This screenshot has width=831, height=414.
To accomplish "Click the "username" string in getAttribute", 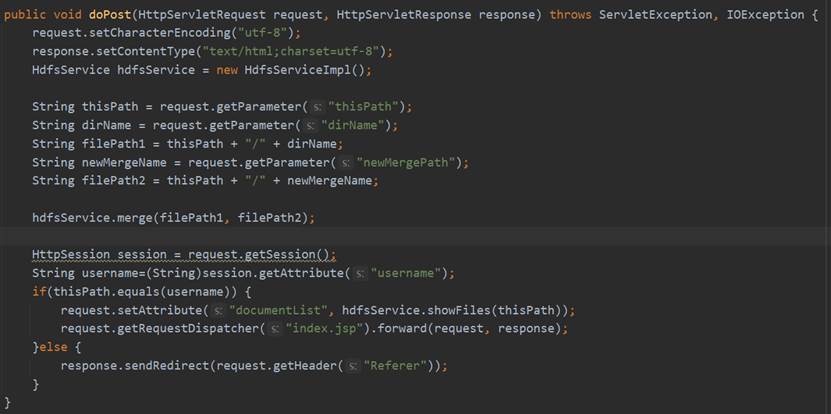I will click(406, 273).
